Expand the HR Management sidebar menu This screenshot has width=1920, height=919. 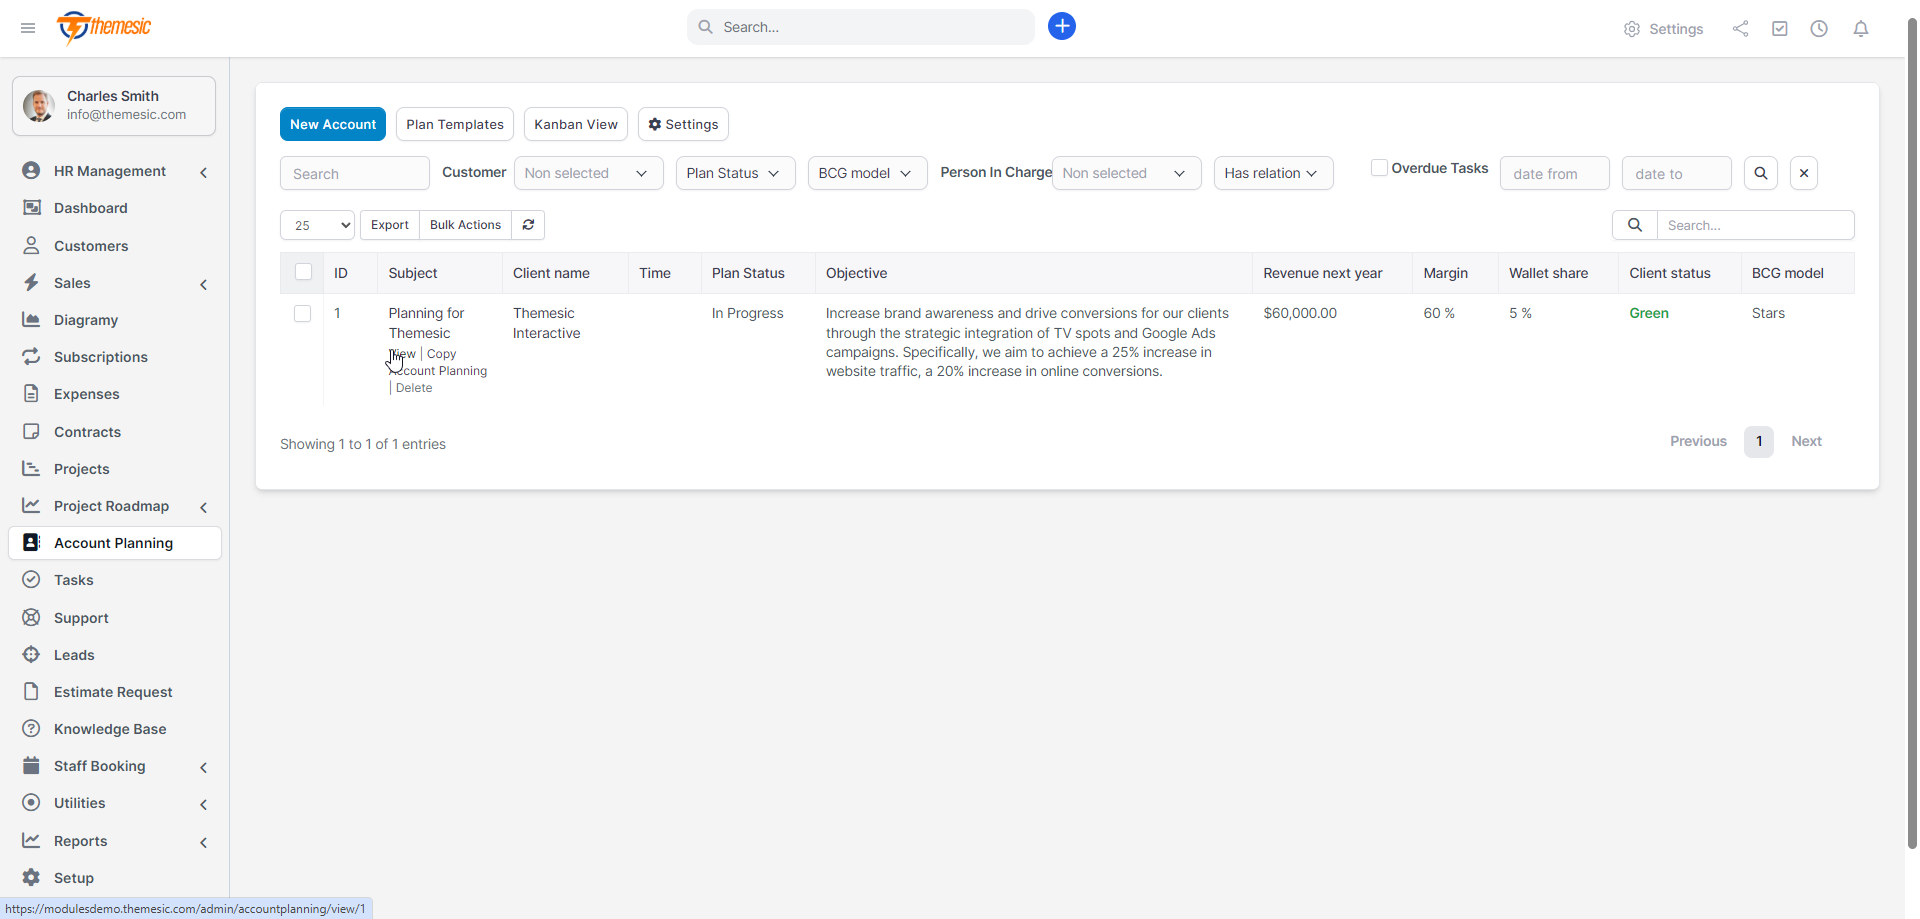click(x=116, y=171)
